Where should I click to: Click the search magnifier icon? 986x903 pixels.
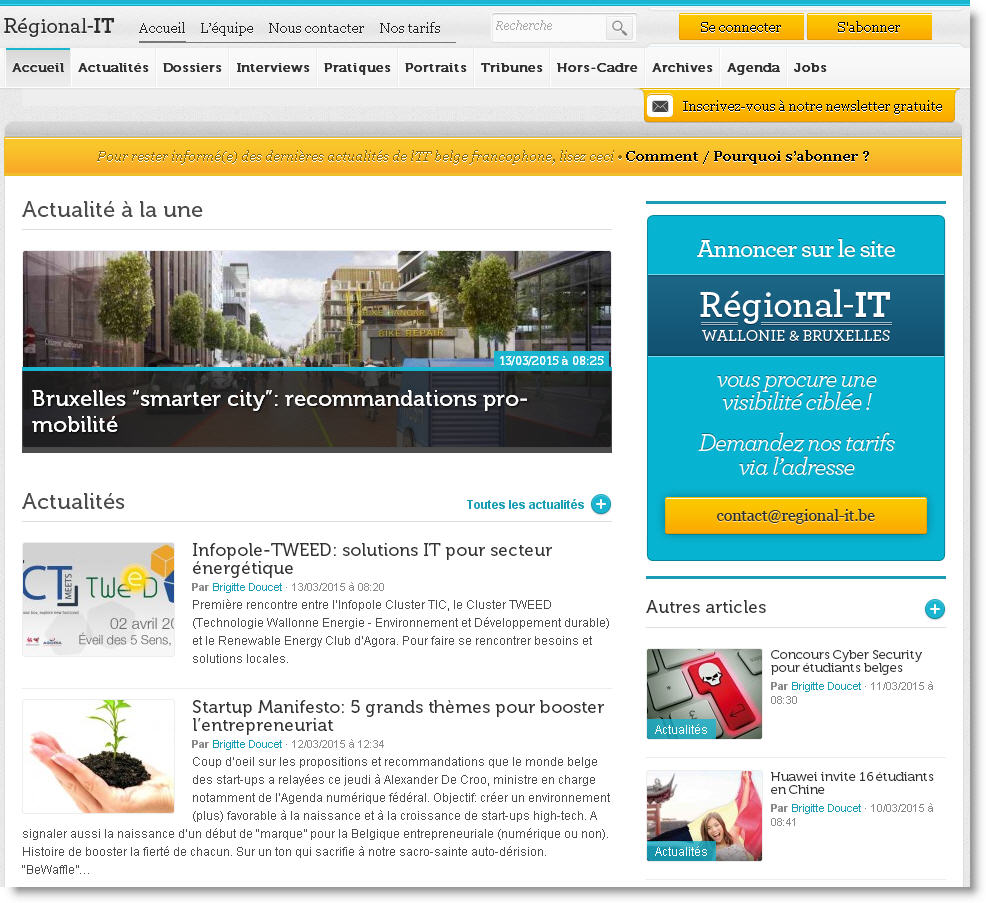619,27
